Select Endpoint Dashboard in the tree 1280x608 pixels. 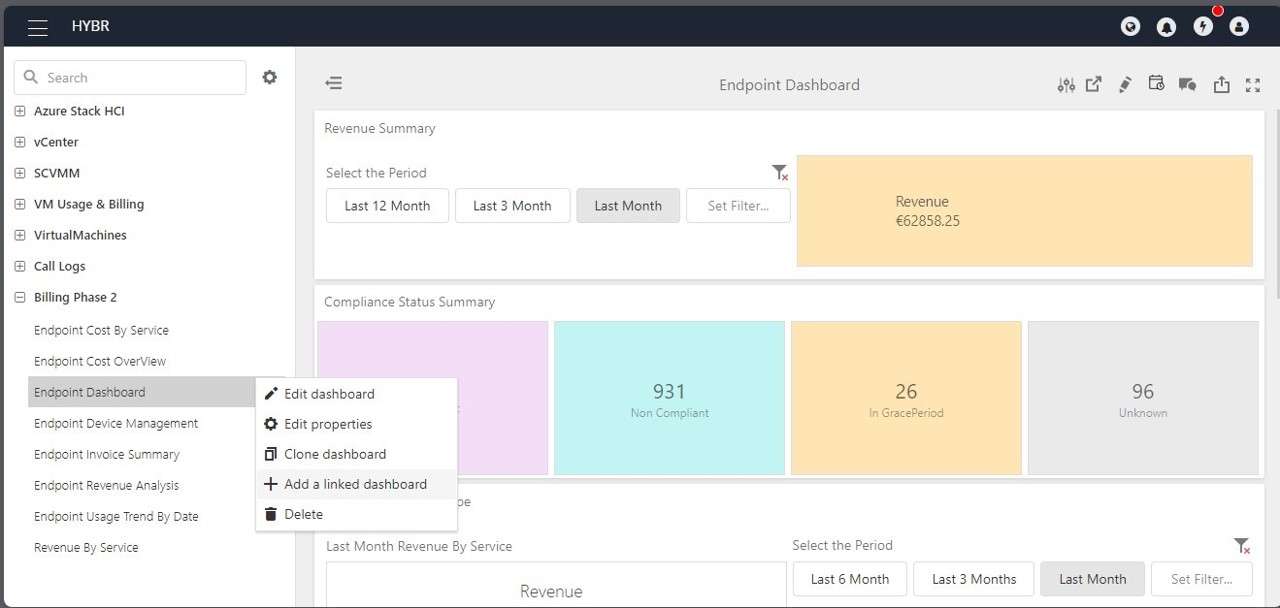point(142,392)
